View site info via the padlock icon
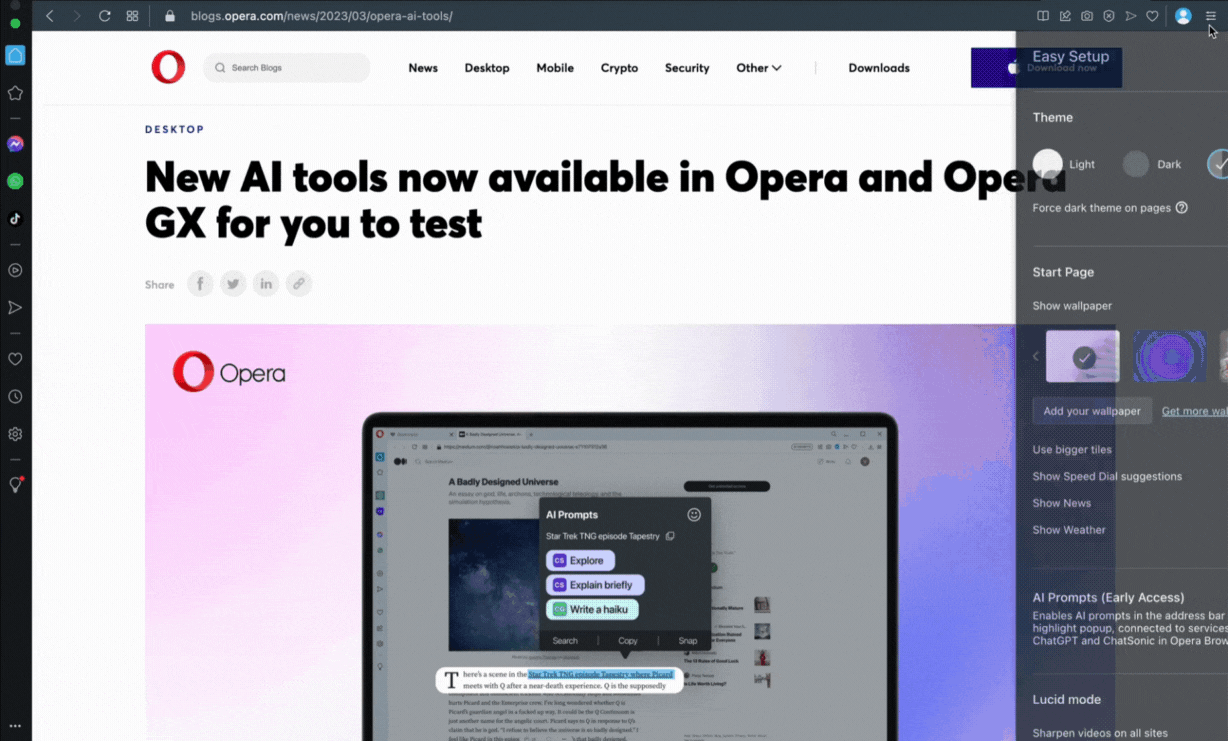This screenshot has height=741, width=1228. (x=170, y=16)
